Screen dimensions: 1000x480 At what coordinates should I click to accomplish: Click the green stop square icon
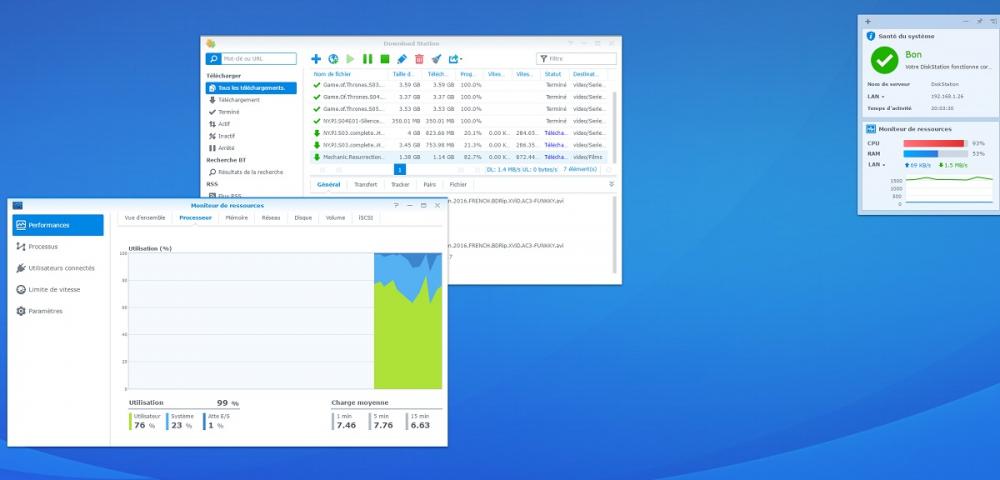(x=385, y=59)
